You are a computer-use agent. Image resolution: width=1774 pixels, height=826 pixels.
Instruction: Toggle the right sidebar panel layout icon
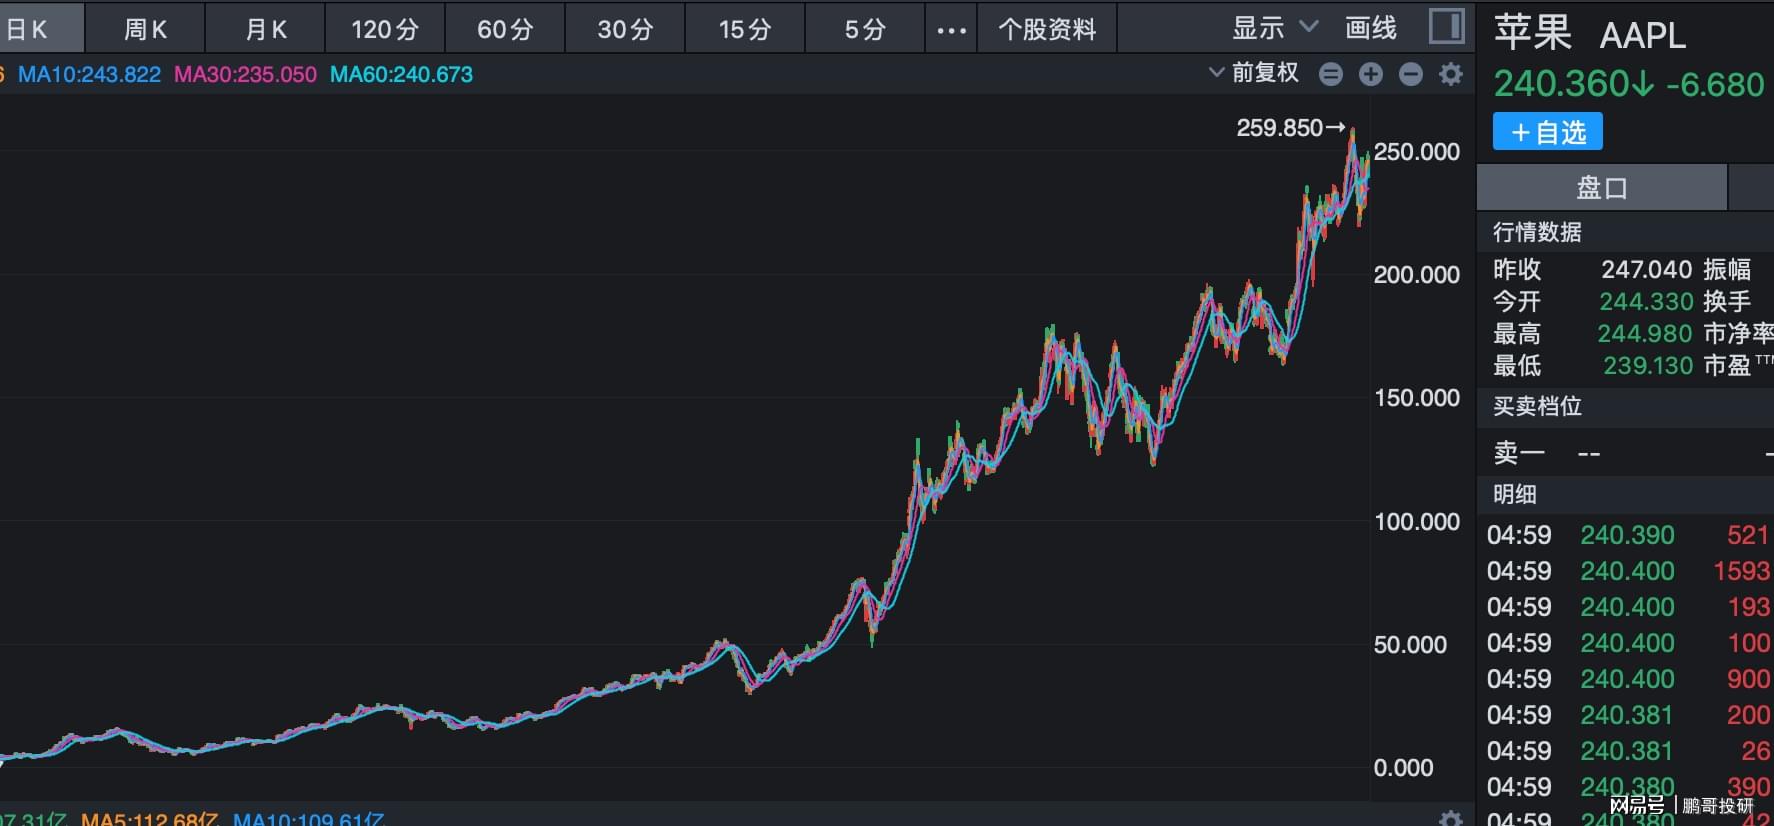point(1446,27)
